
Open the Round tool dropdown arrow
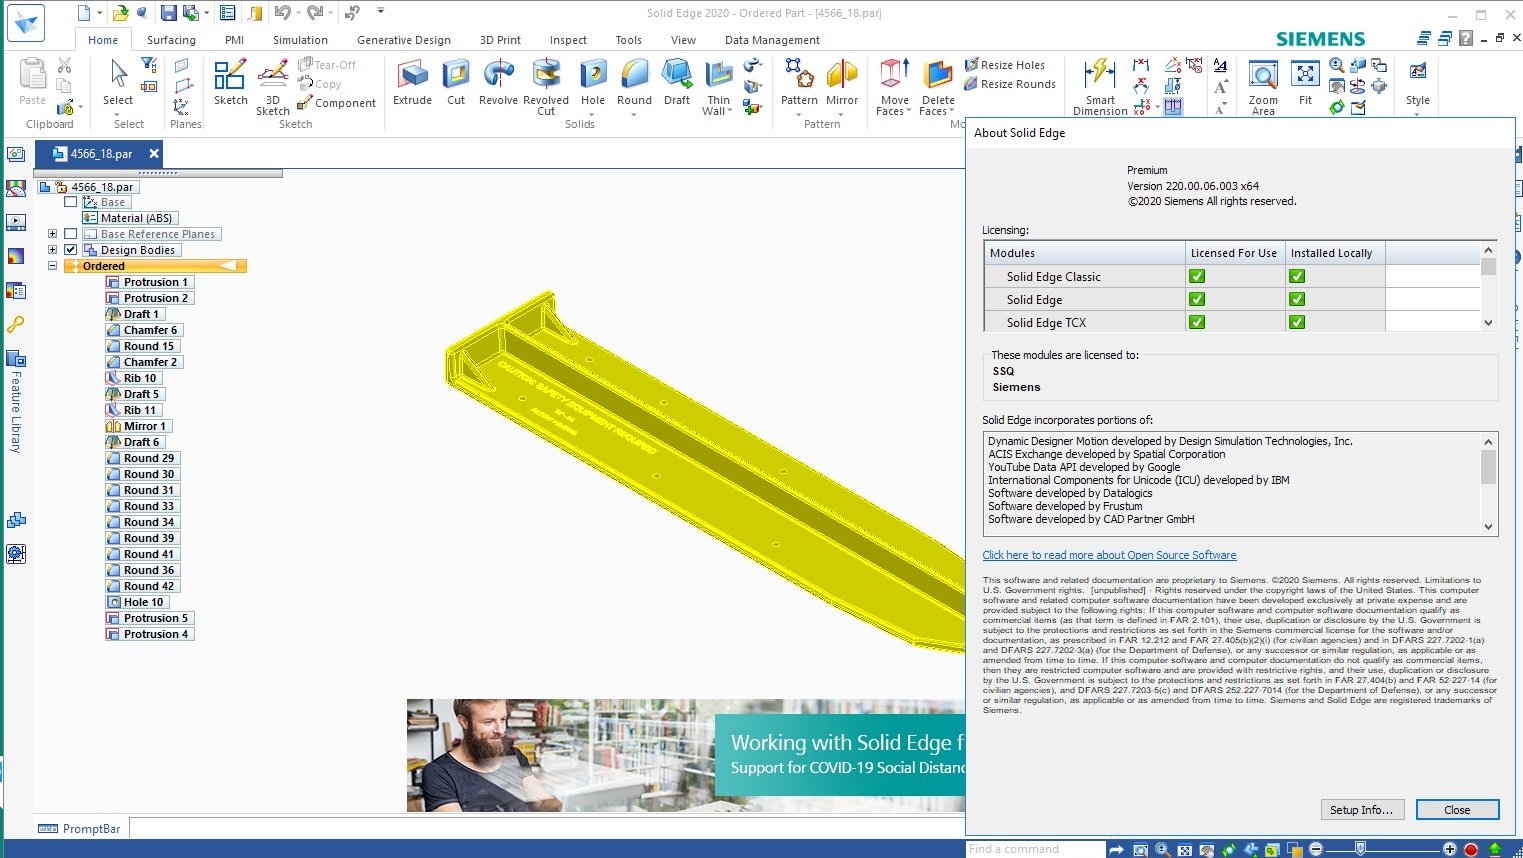634,114
